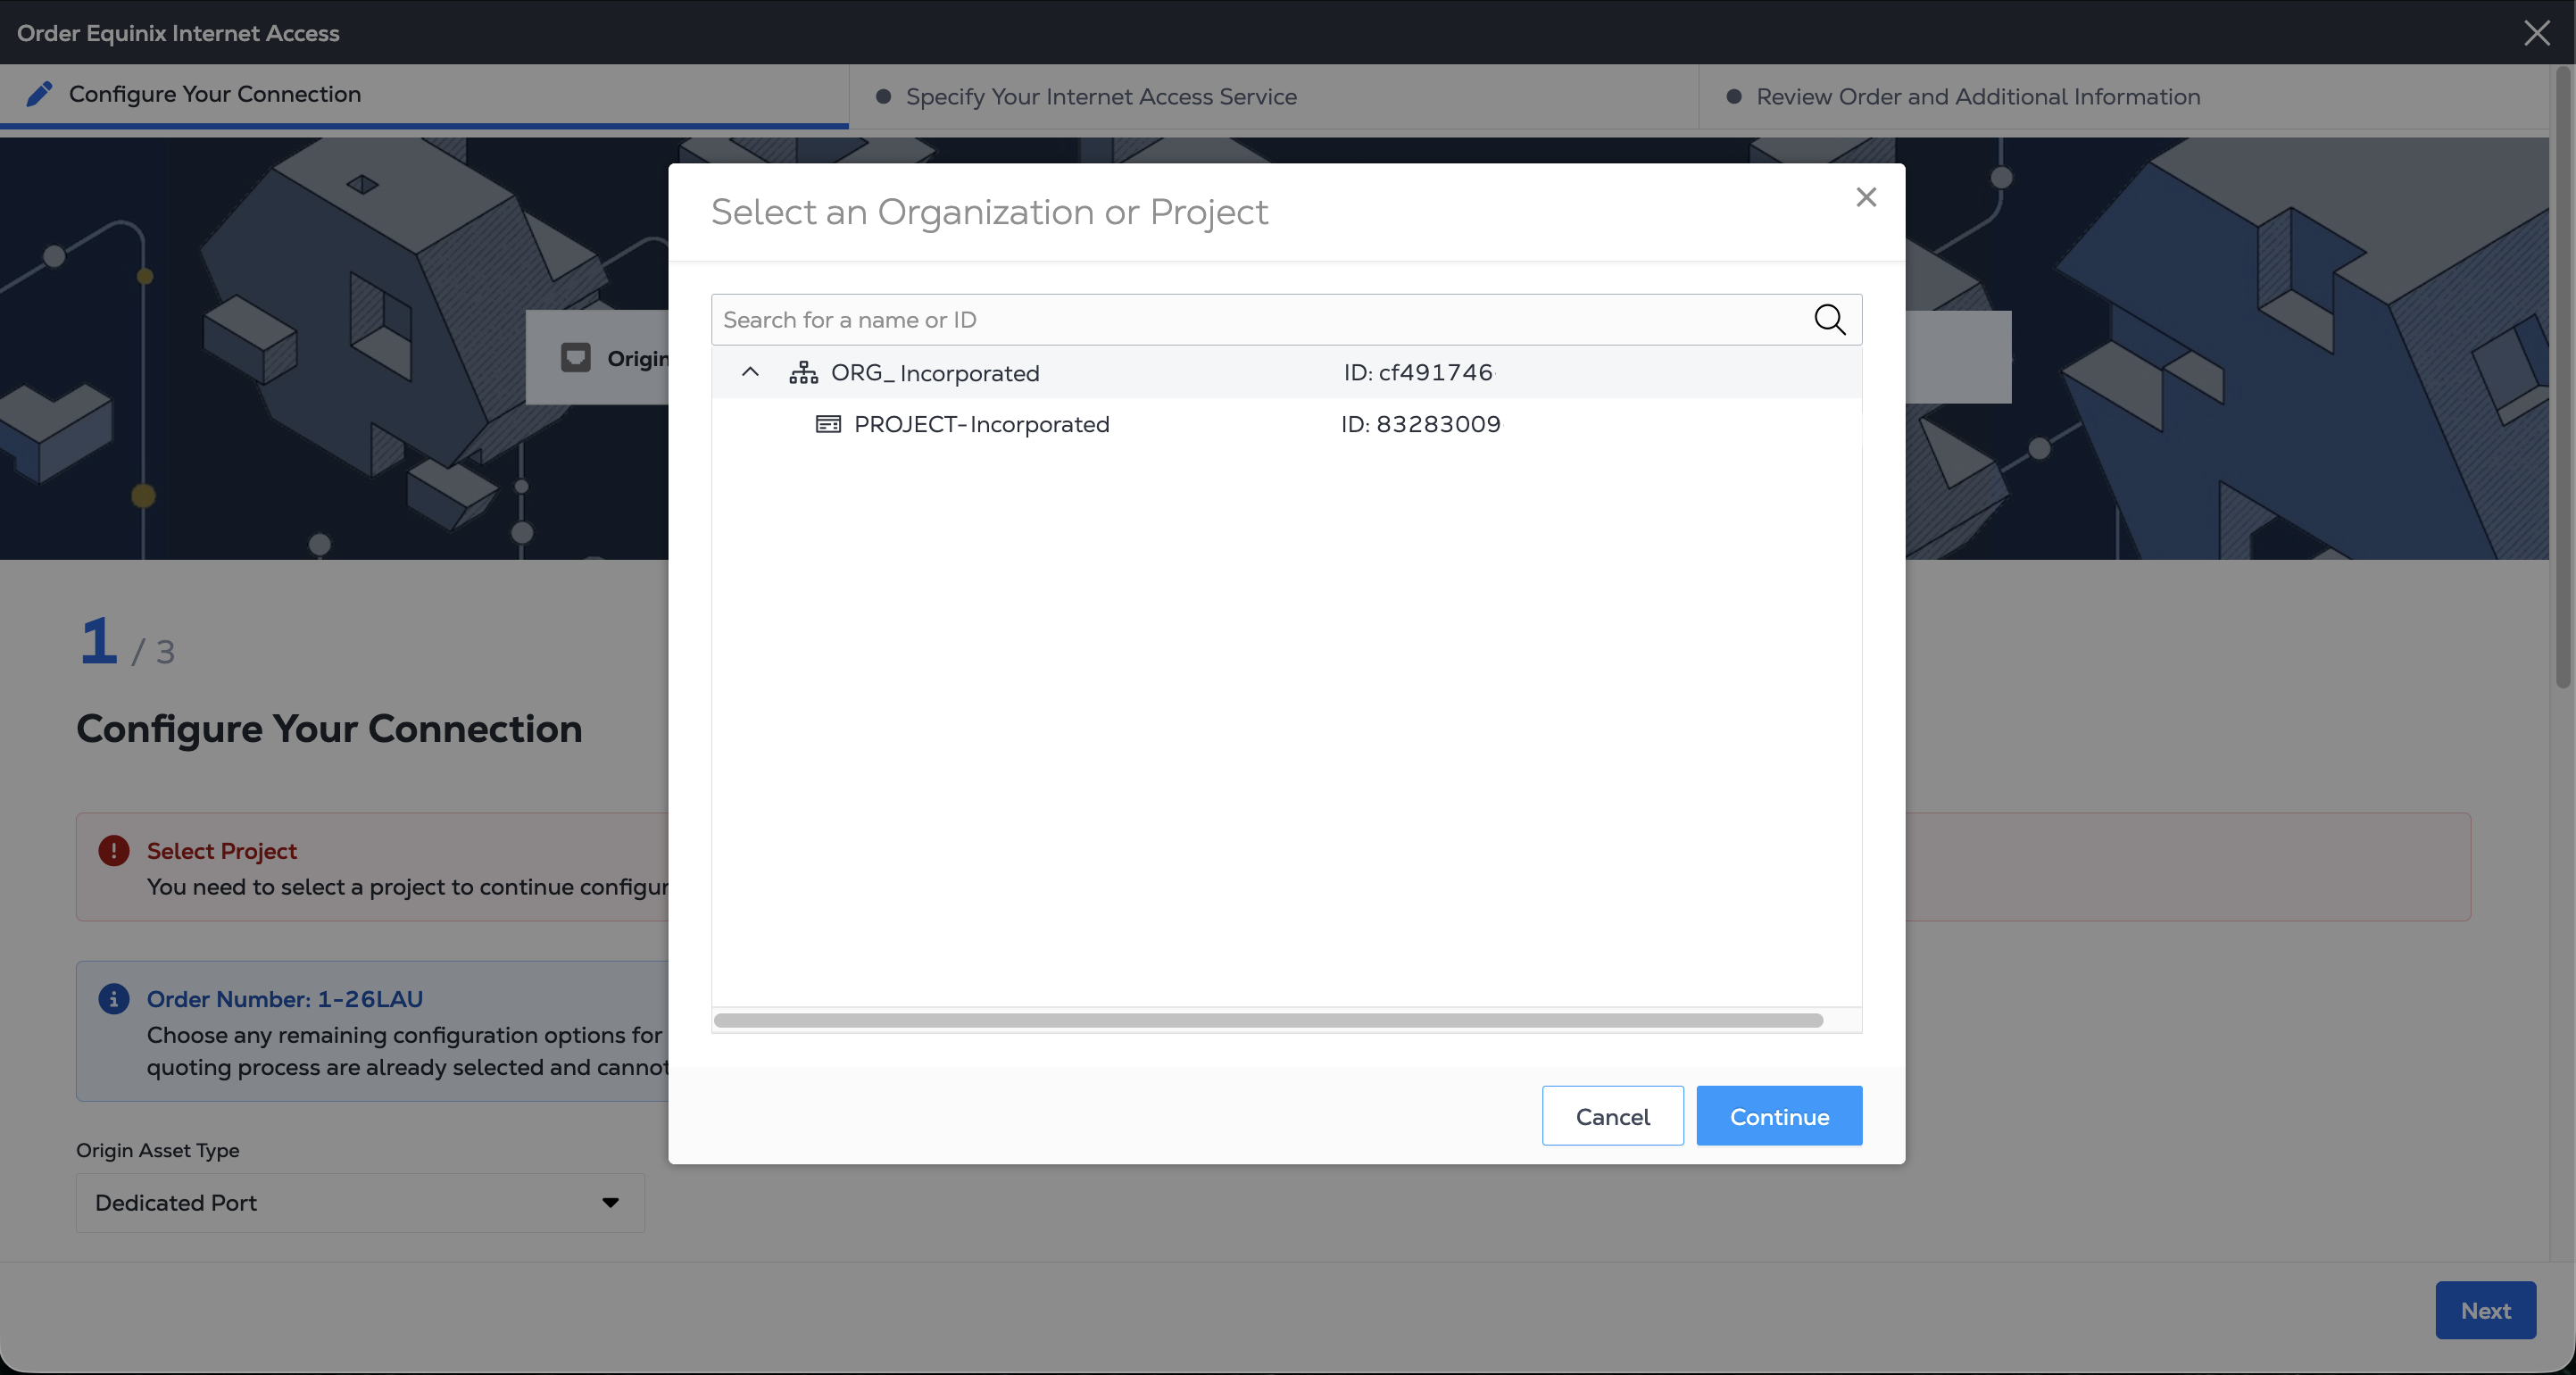Click the Origin icon in the banner

click(576, 358)
